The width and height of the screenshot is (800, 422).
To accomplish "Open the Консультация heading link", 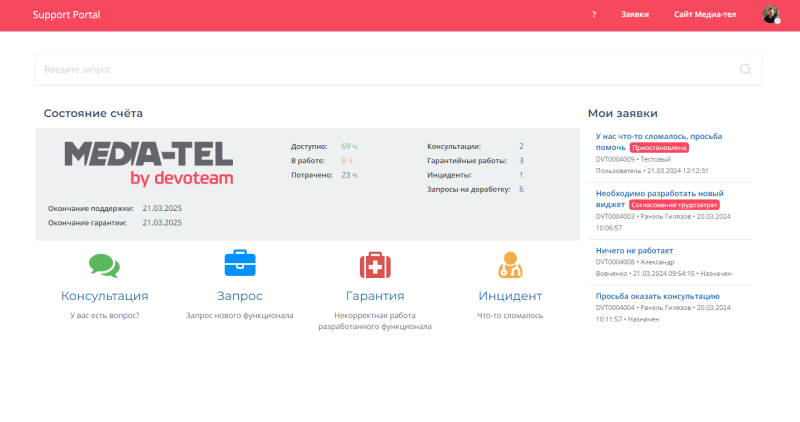I will tap(105, 296).
